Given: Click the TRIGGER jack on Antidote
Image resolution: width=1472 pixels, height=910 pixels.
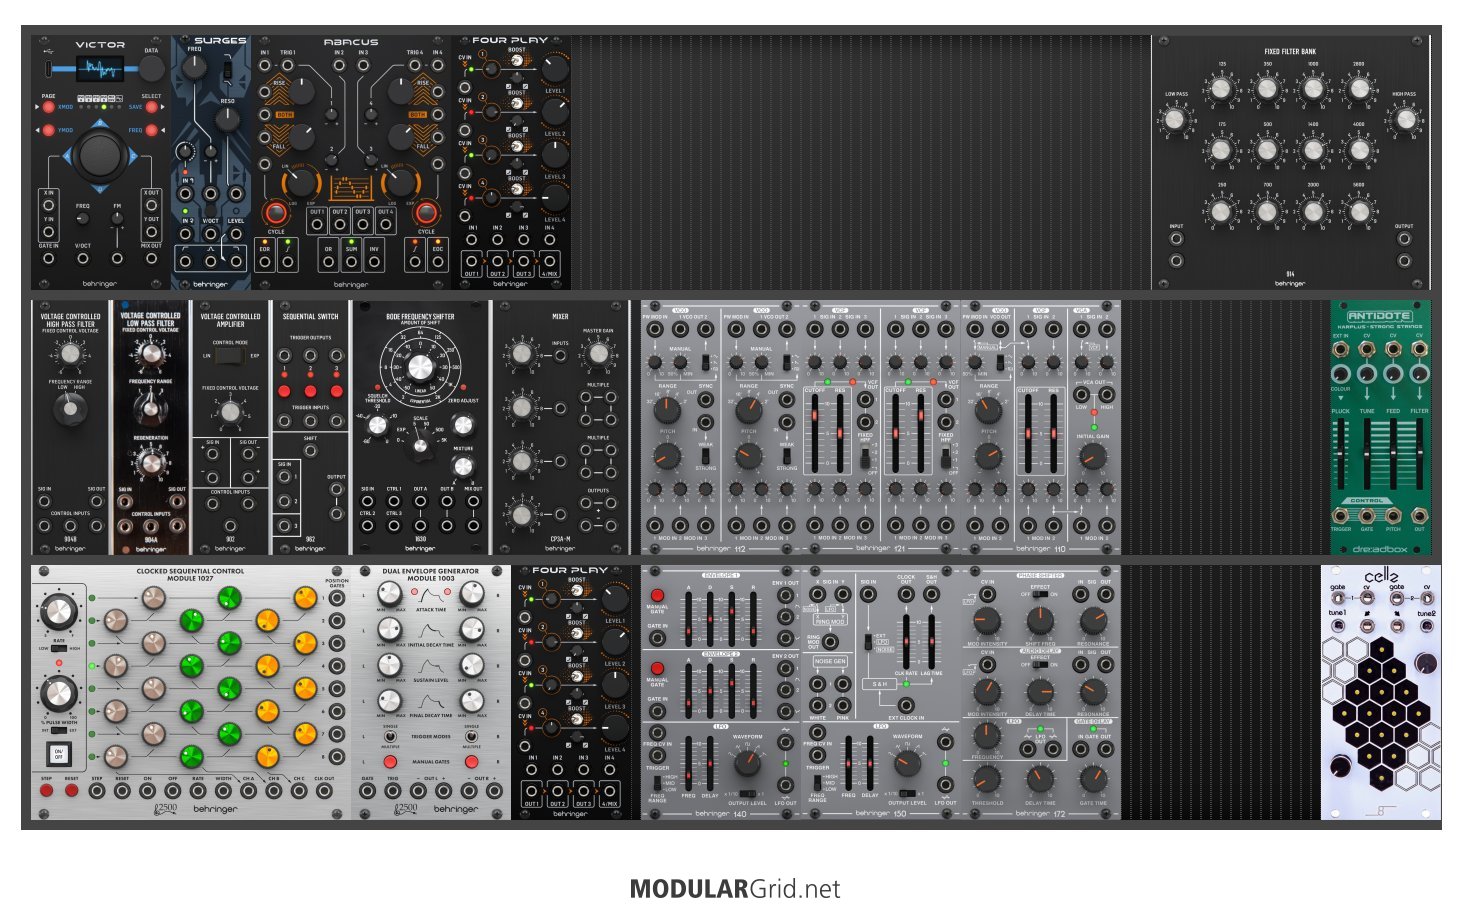Looking at the screenshot, I should click(x=1341, y=516).
